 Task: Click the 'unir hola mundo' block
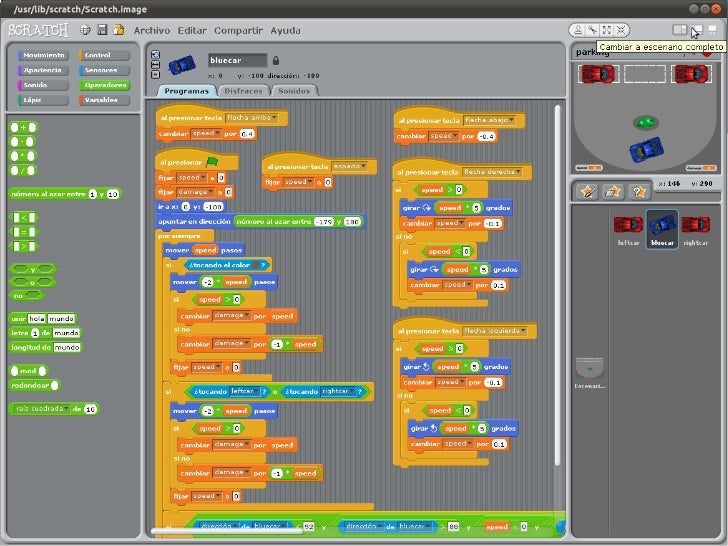43,318
